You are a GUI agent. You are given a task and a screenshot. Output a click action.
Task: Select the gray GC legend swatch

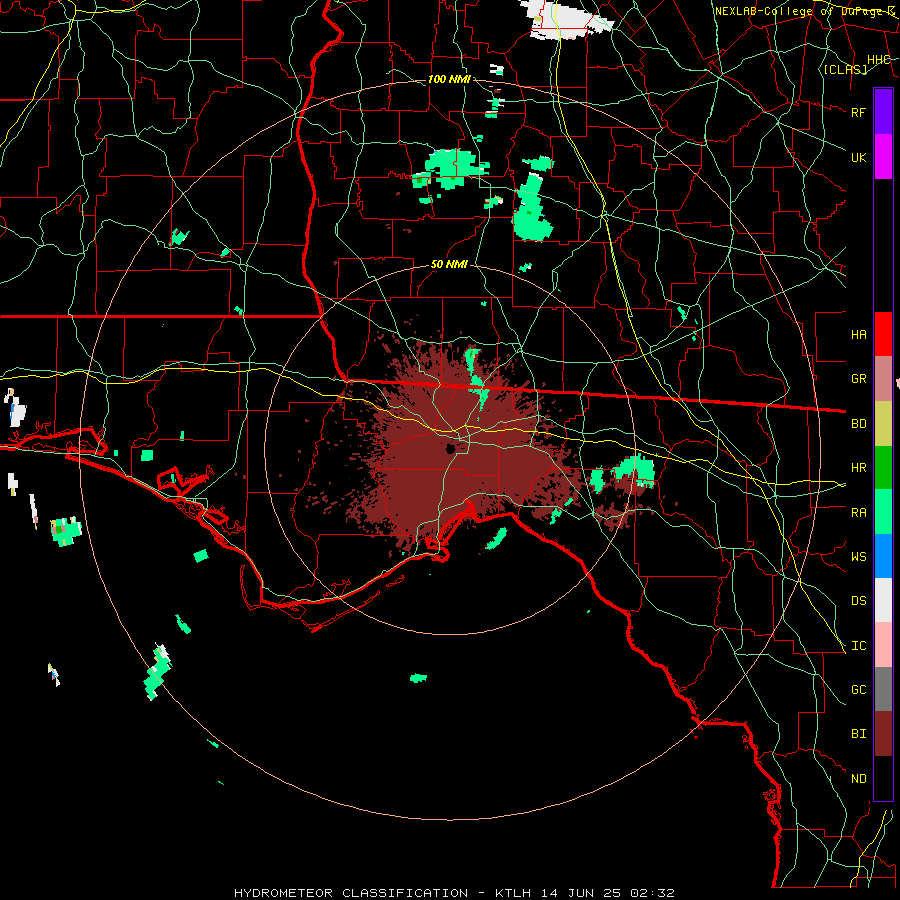pyautogui.click(x=883, y=689)
